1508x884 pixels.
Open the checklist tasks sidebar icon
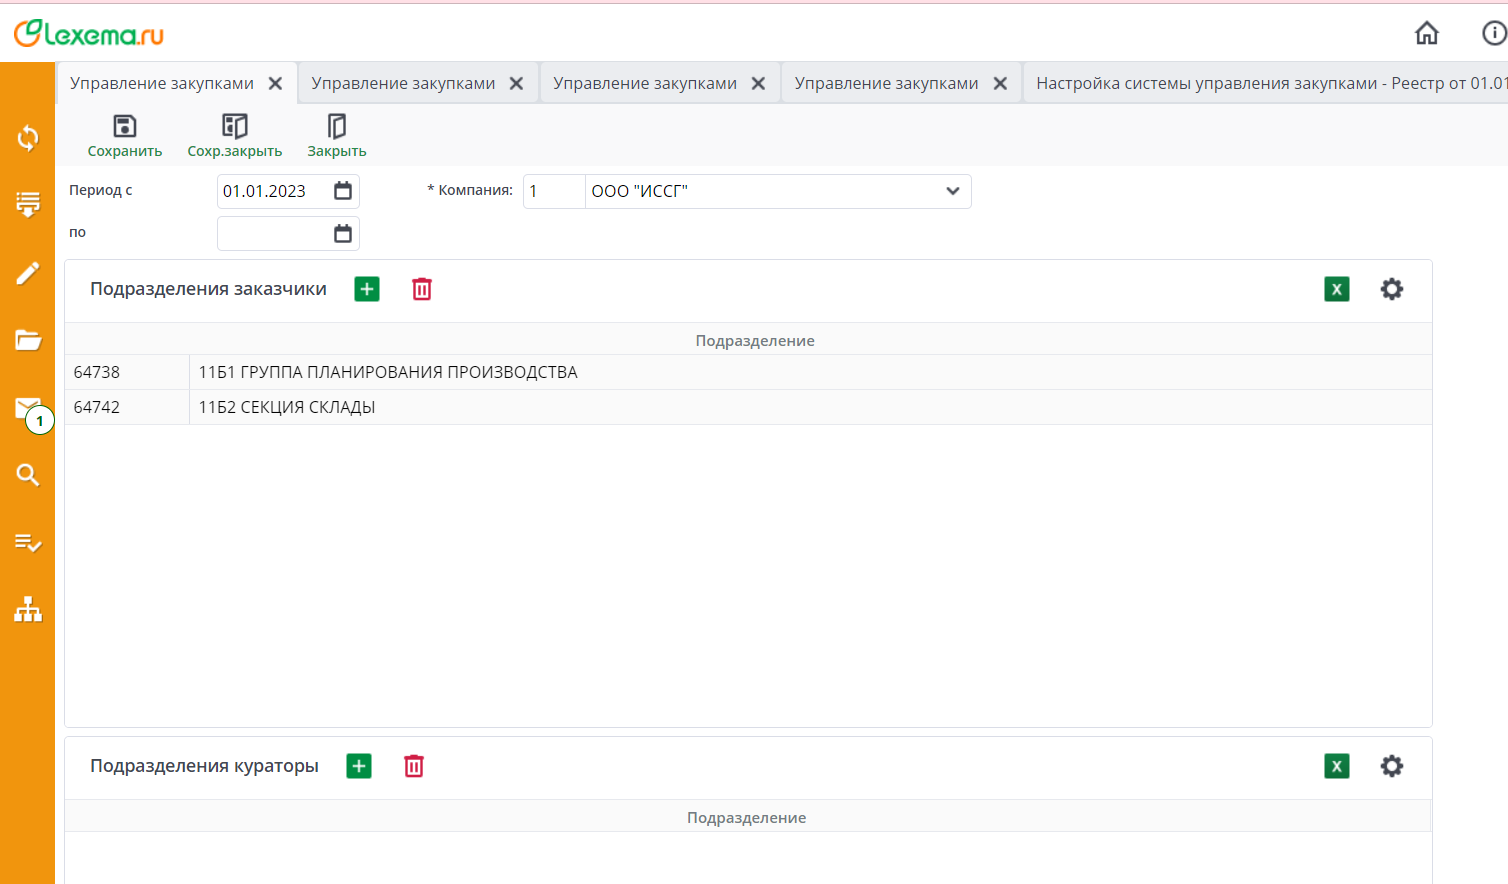pos(28,542)
